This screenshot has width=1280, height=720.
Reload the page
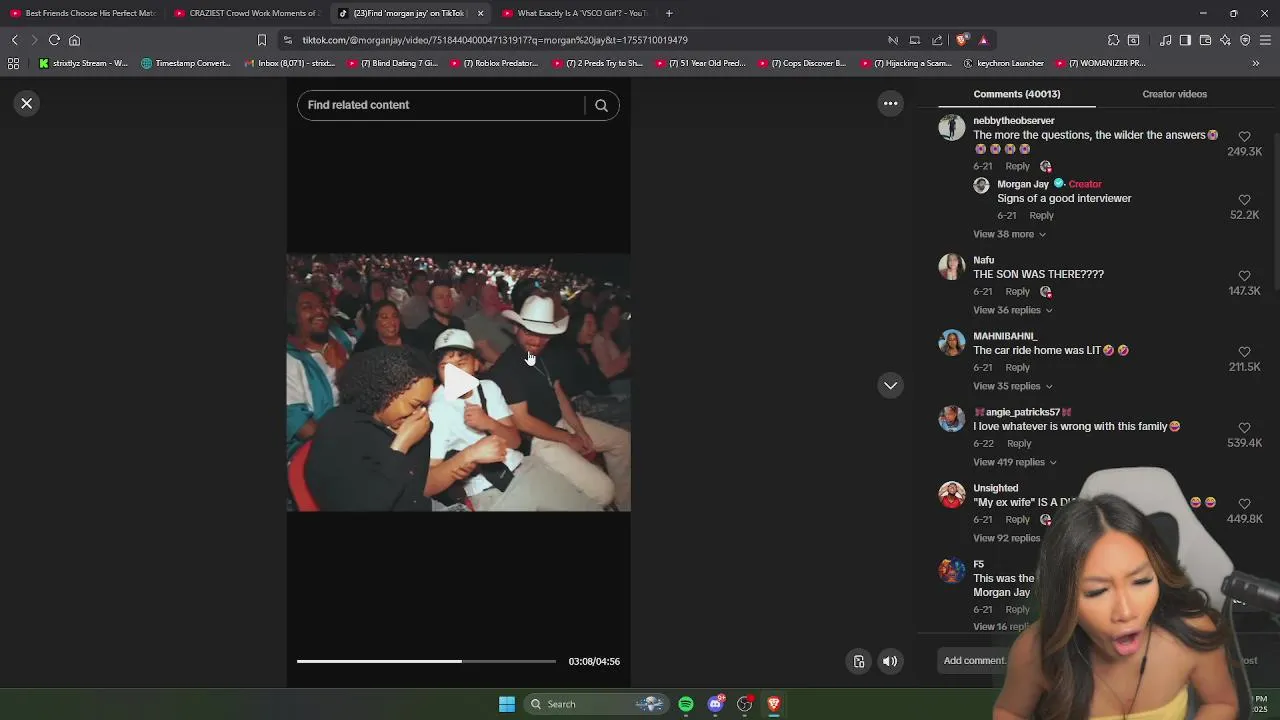click(x=54, y=40)
